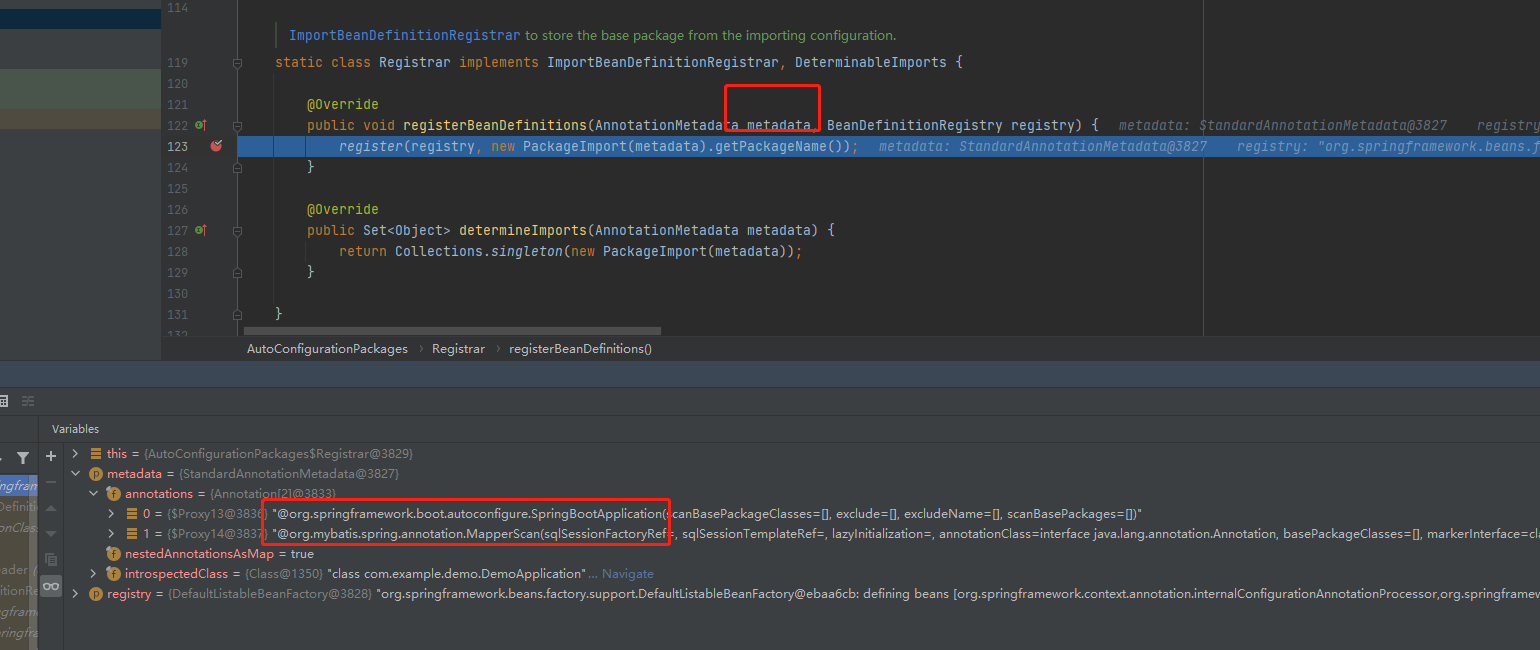The height and width of the screenshot is (650, 1540).
Task: Collapse the annotations field node
Action: click(x=93, y=494)
